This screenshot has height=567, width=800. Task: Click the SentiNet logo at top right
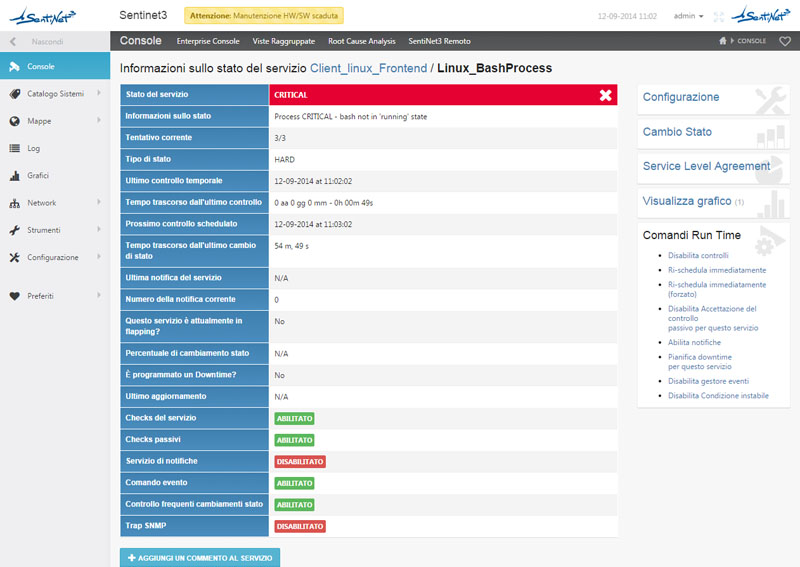tap(760, 15)
